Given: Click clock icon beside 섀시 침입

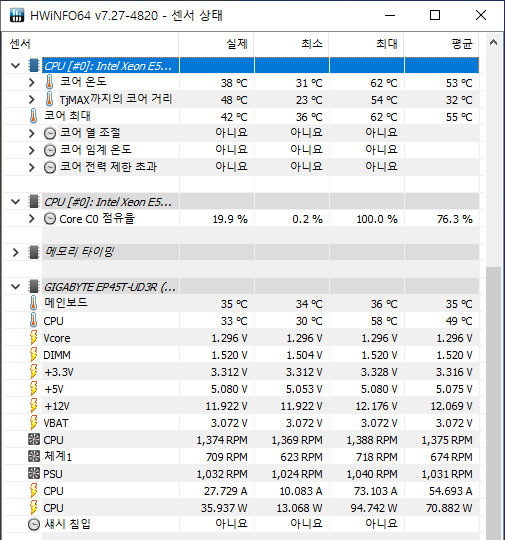Looking at the screenshot, I should click(x=34, y=525).
